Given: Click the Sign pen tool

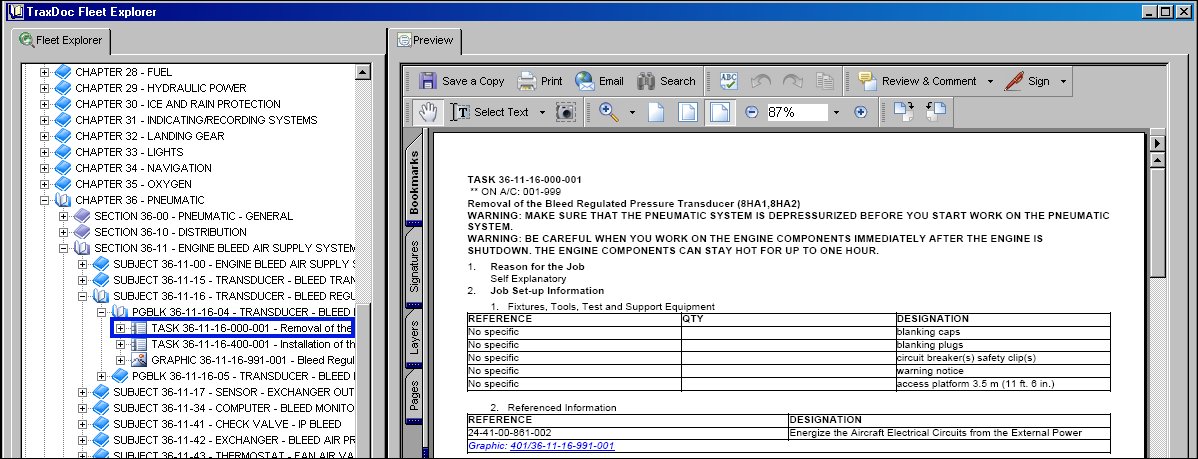Looking at the screenshot, I should click(x=1028, y=81).
